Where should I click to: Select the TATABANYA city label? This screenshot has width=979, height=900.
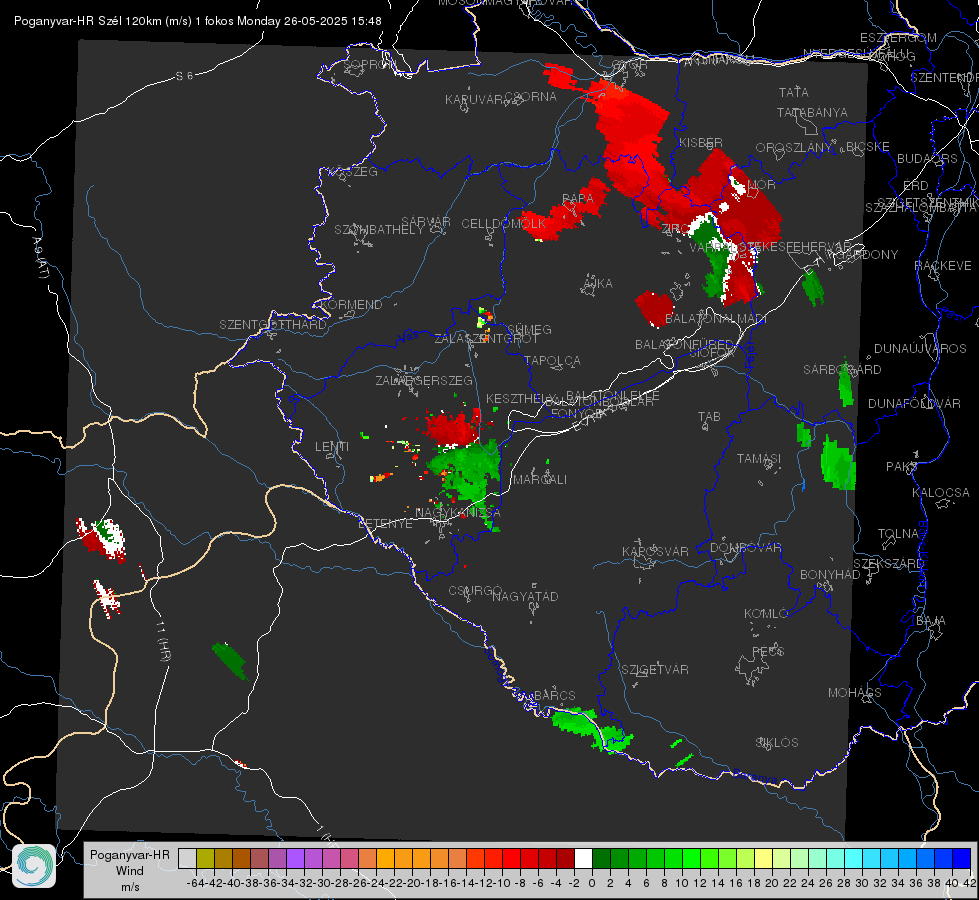pyautogui.click(x=812, y=112)
